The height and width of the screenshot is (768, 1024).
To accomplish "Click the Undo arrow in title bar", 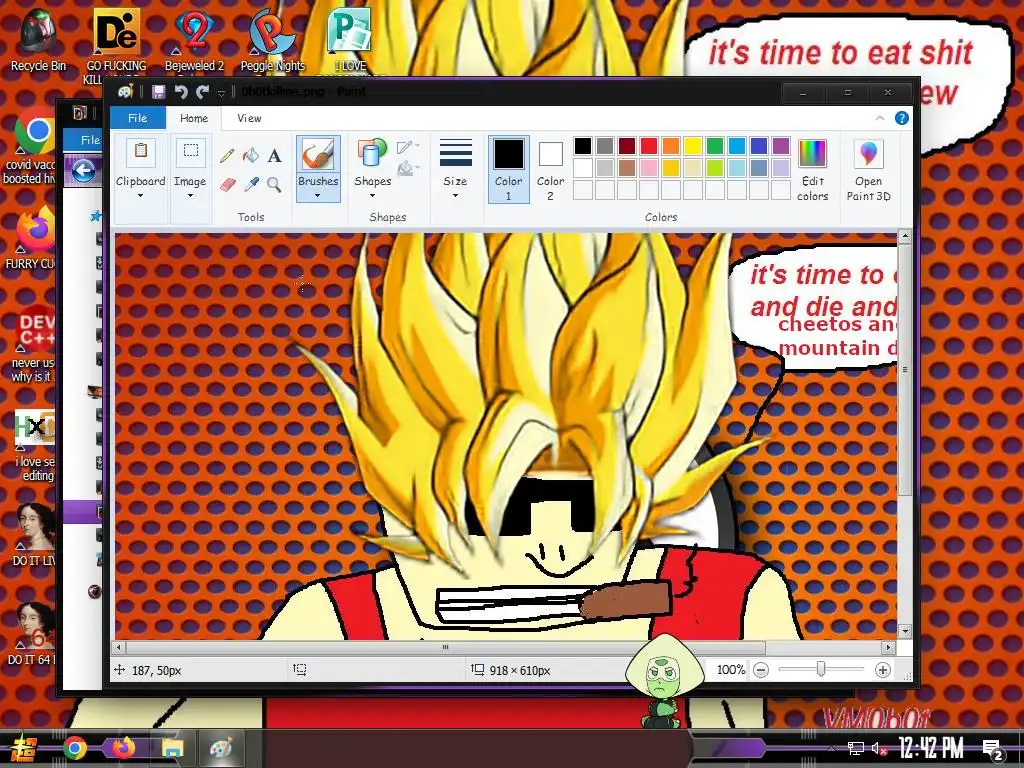I will pos(181,92).
